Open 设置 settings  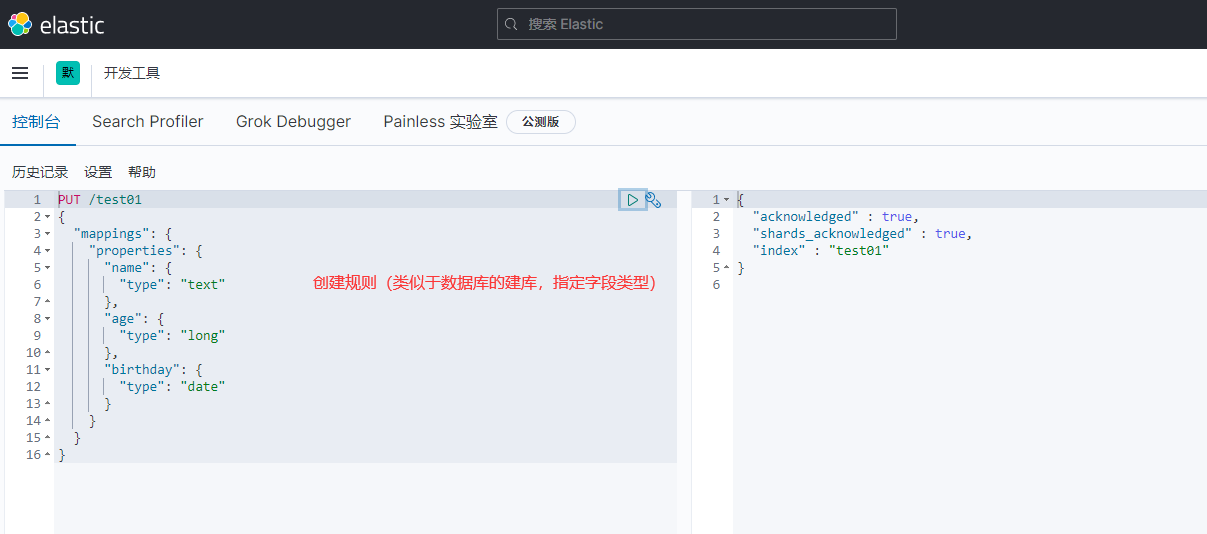tap(98, 172)
